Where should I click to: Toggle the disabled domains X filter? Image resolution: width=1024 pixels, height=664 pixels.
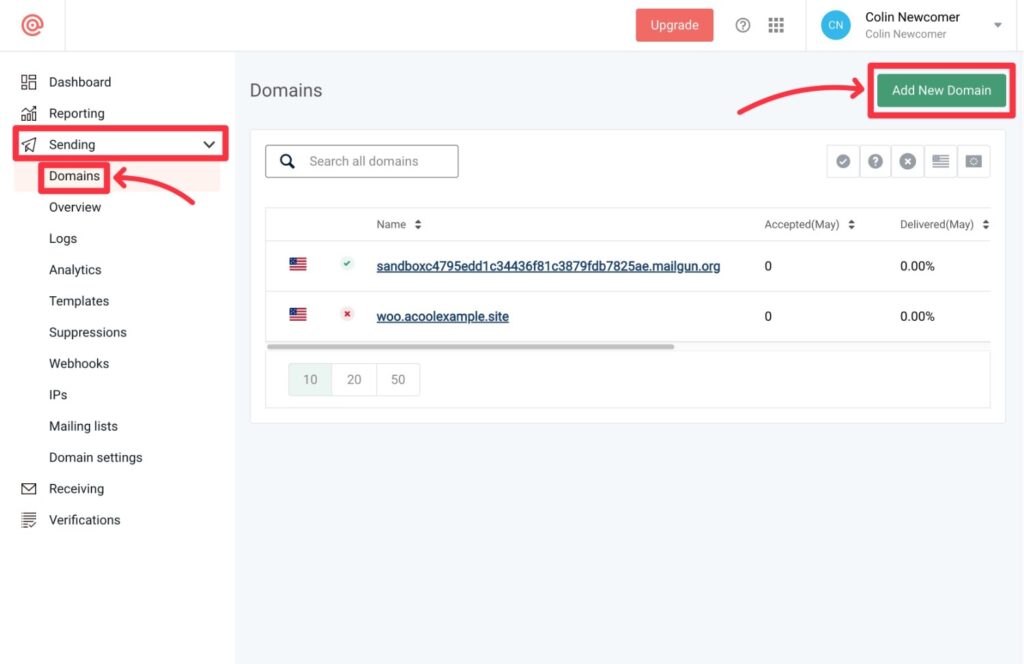click(908, 161)
